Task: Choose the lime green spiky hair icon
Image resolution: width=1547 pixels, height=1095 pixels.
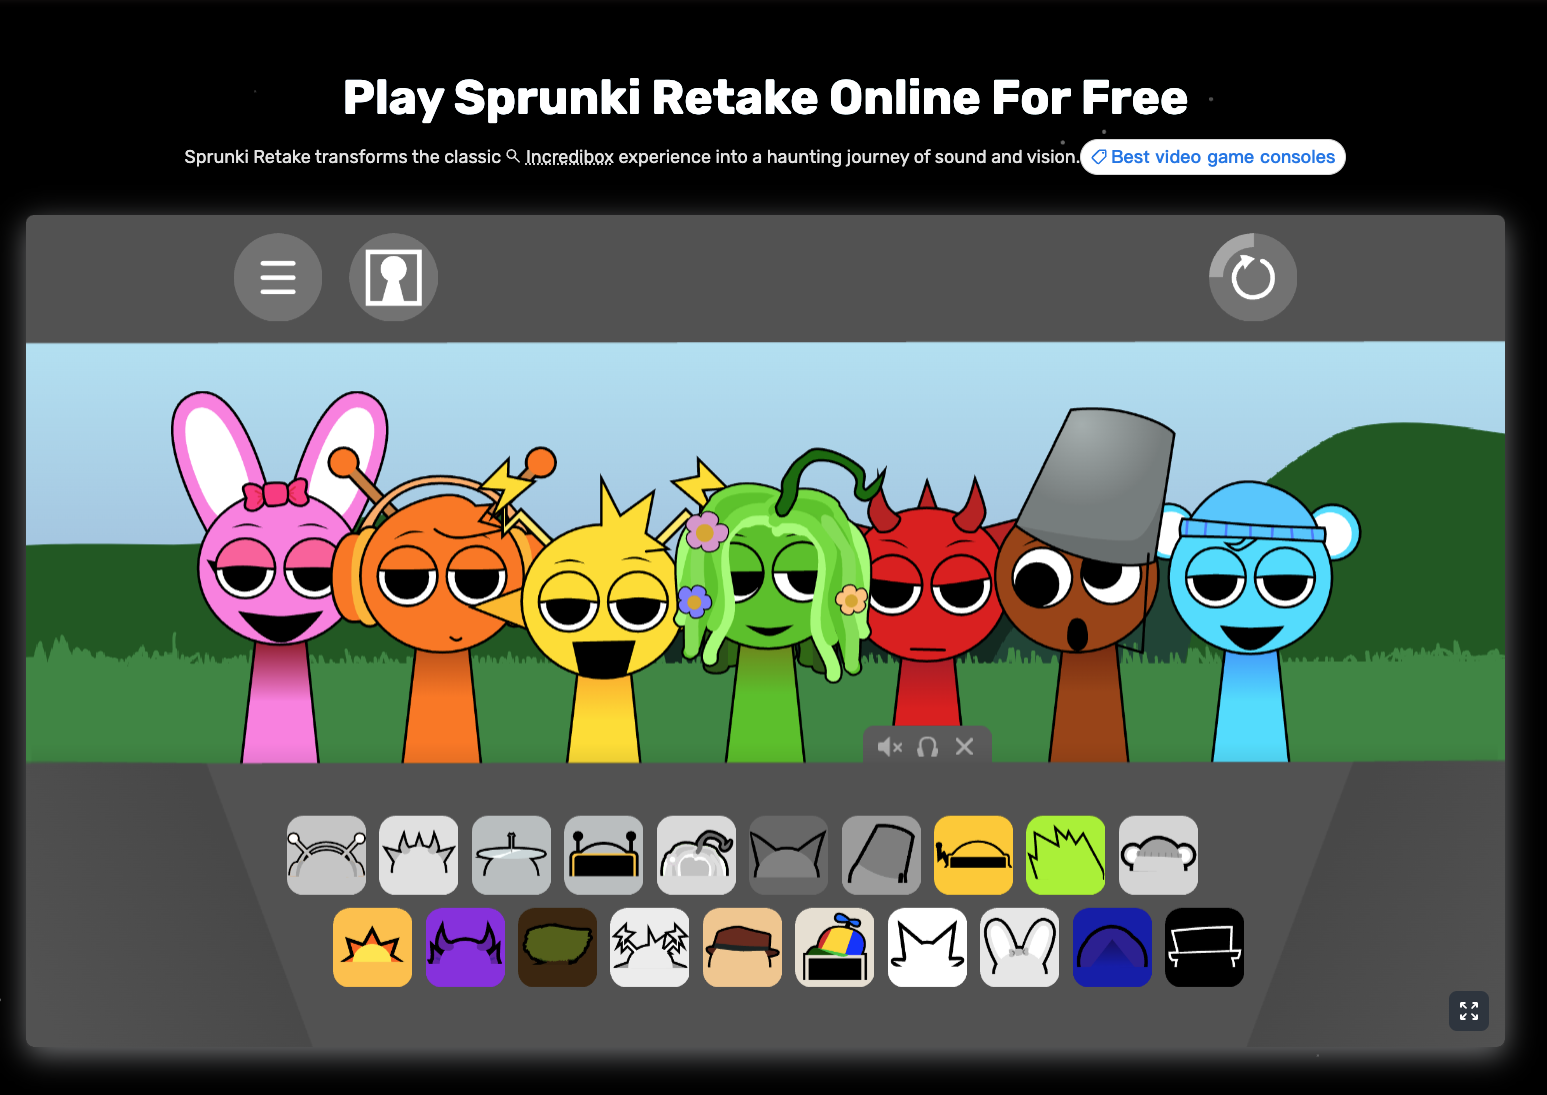Action: (1066, 855)
